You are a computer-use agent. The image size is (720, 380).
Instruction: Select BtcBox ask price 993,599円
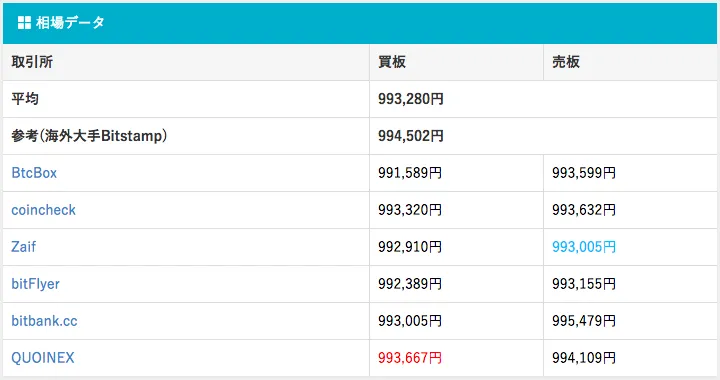pos(584,173)
